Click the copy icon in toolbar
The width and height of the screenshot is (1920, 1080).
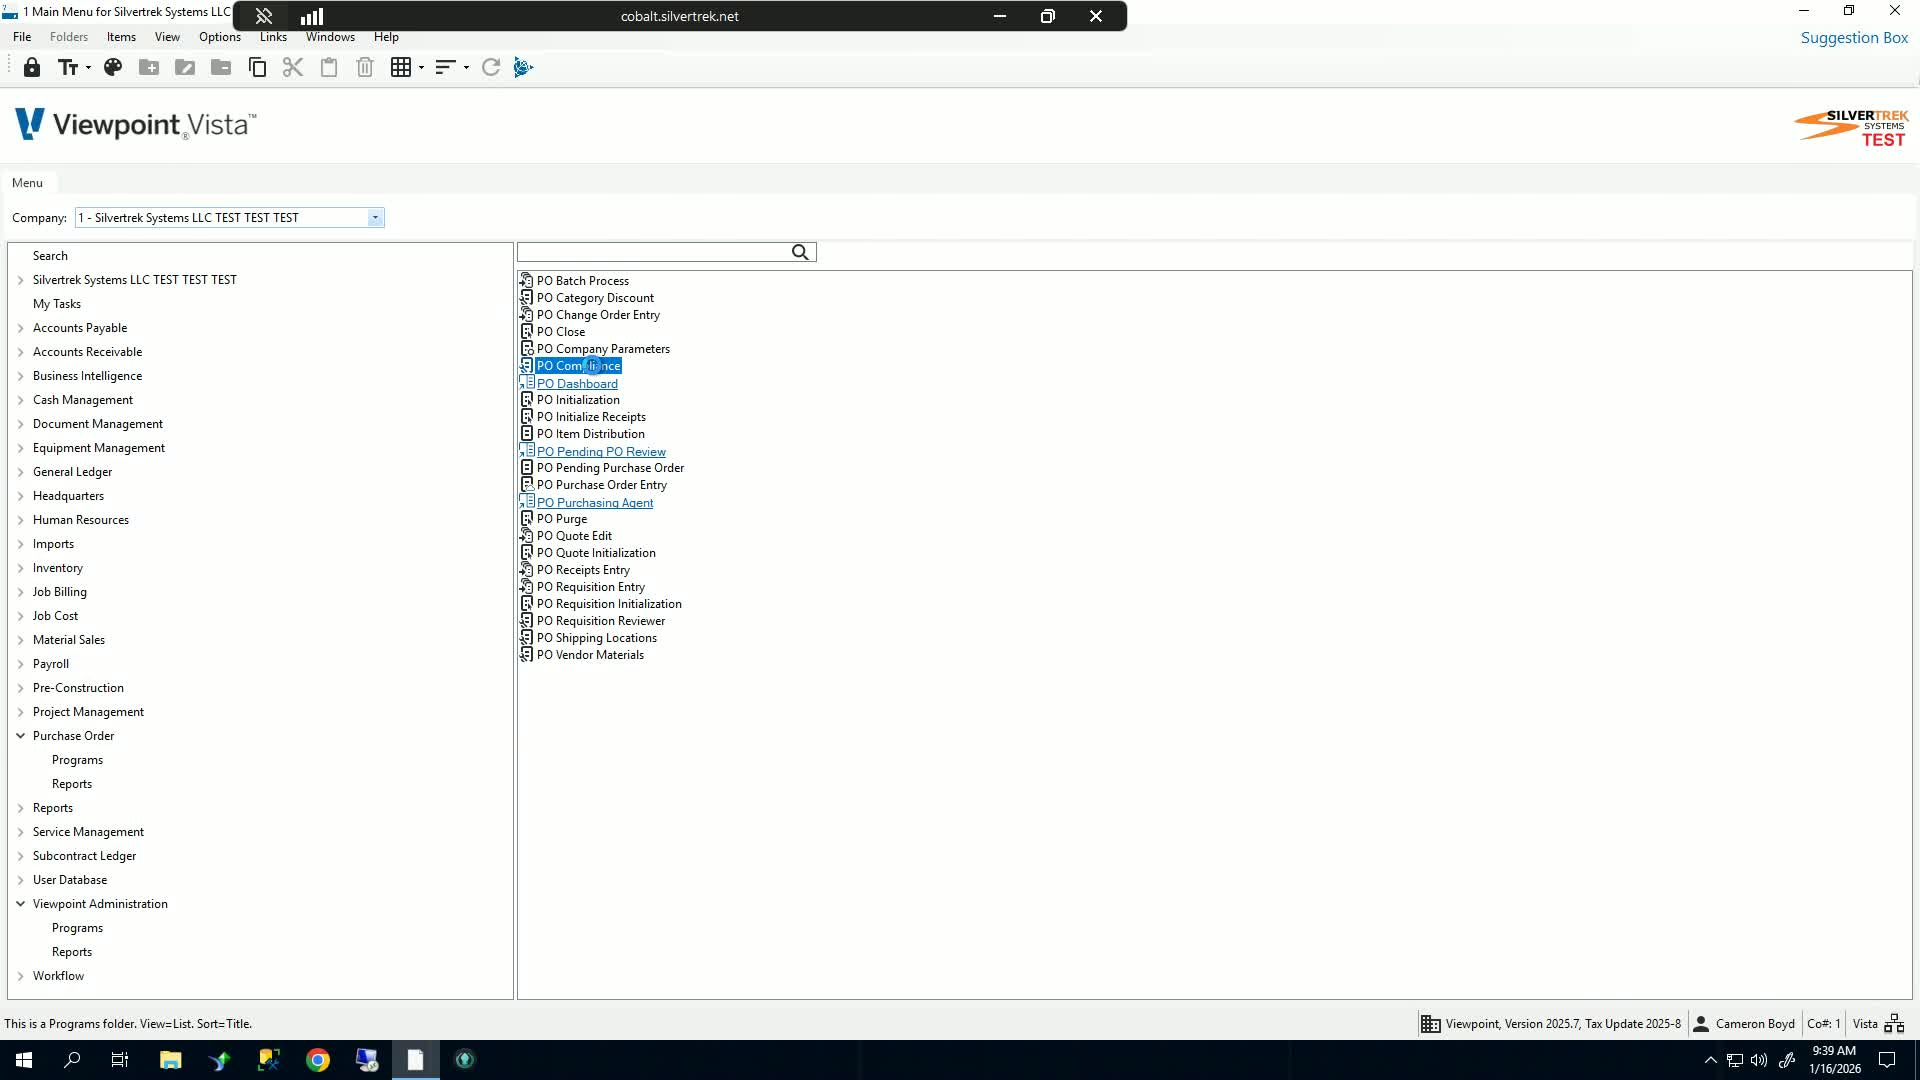pos(257,67)
